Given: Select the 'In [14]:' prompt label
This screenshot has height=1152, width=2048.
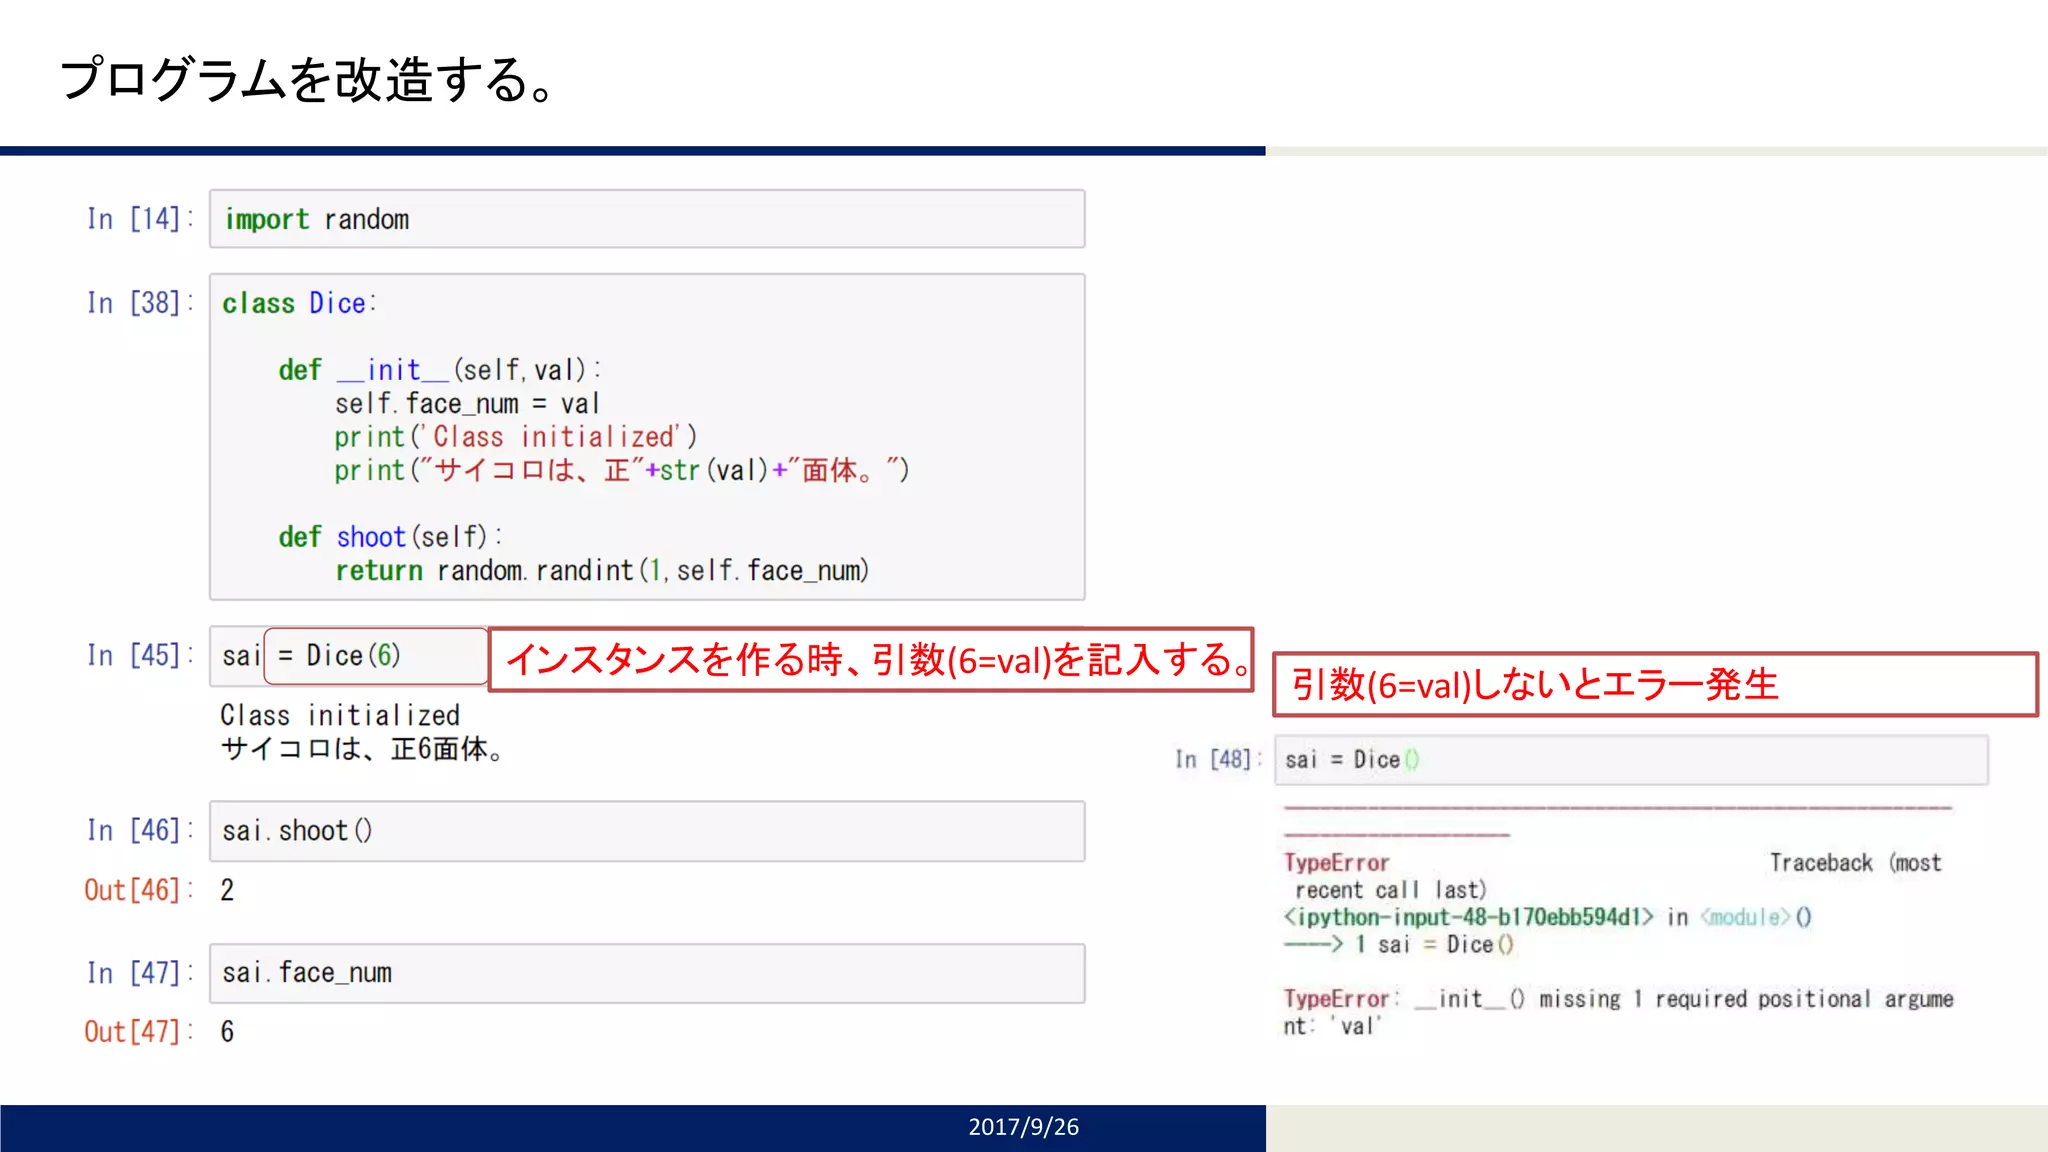Looking at the screenshot, I should pyautogui.click(x=140, y=219).
